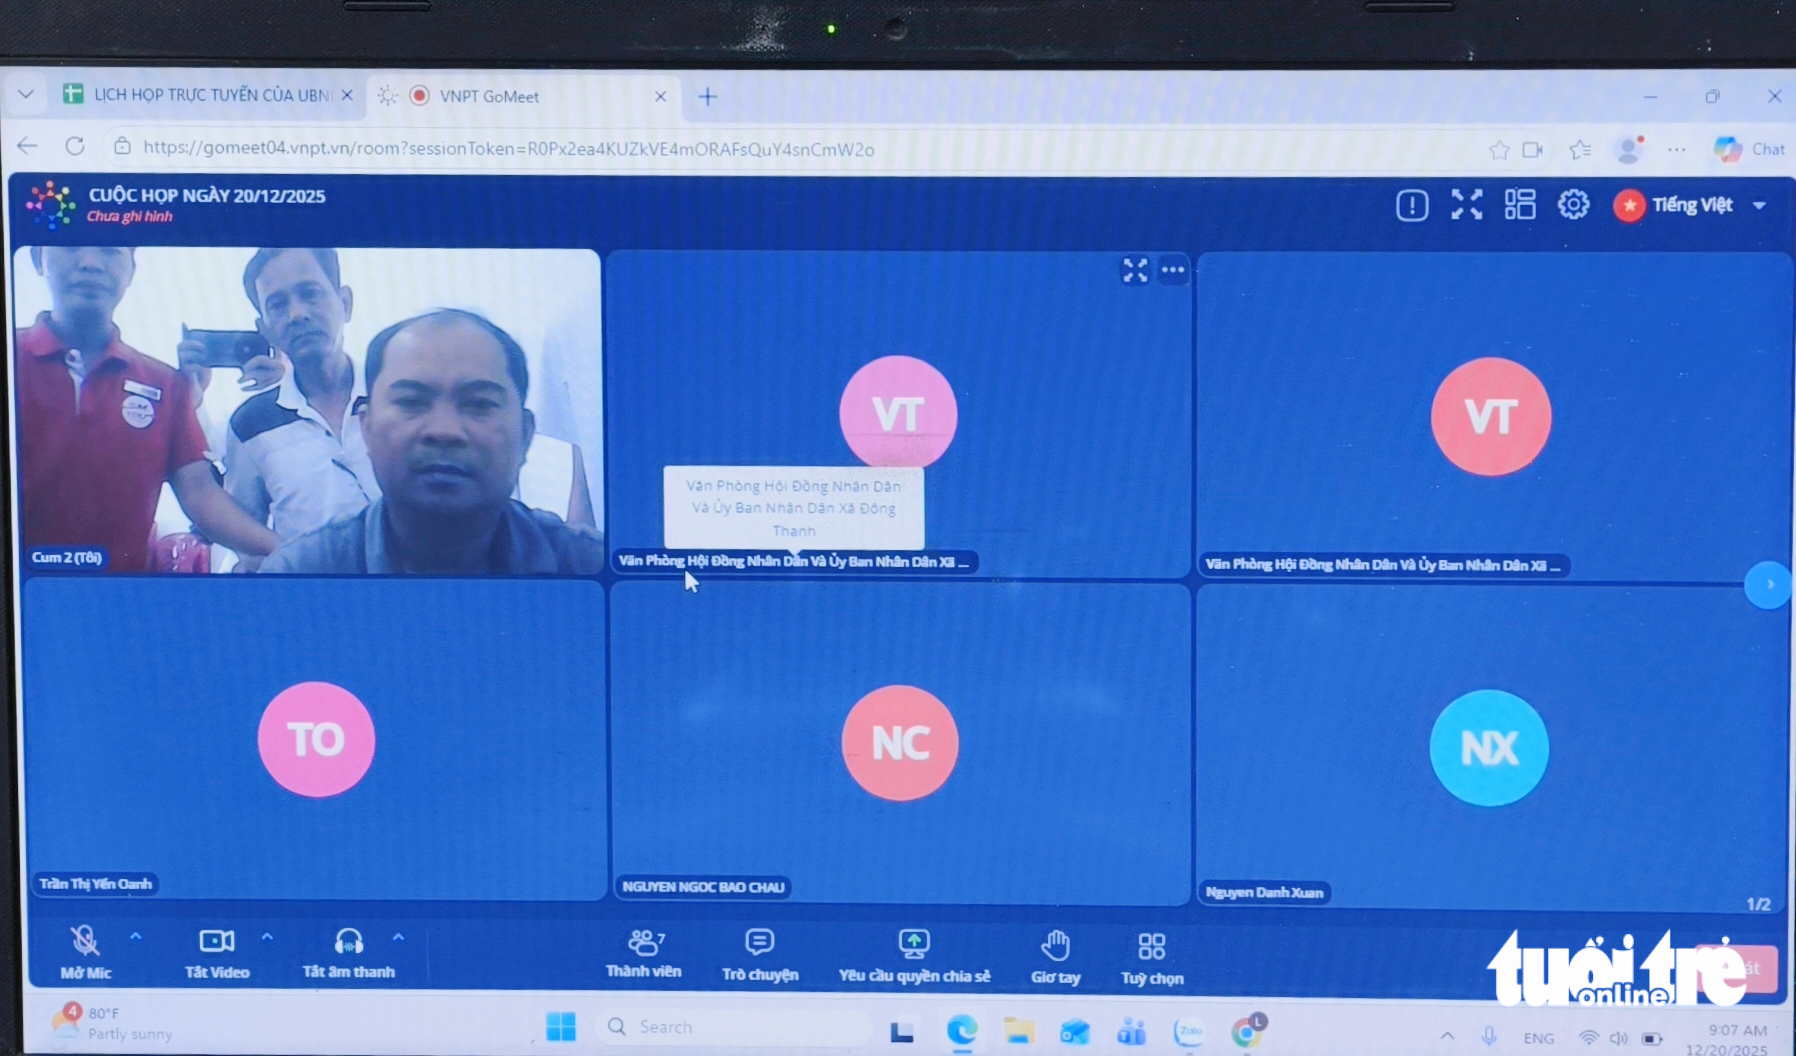Click the Giơ tay raise hand icon
1796x1056 pixels.
1055,956
